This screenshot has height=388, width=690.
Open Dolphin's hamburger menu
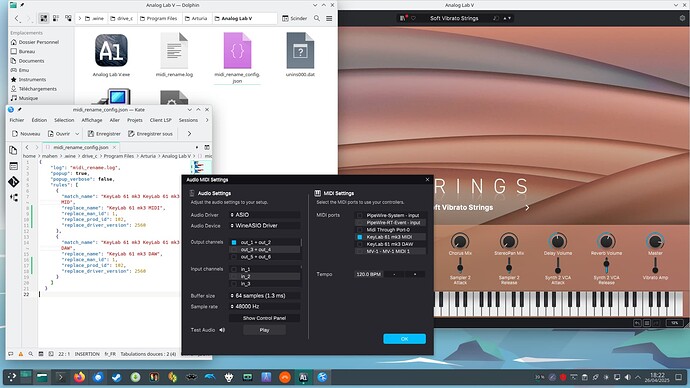[329, 18]
